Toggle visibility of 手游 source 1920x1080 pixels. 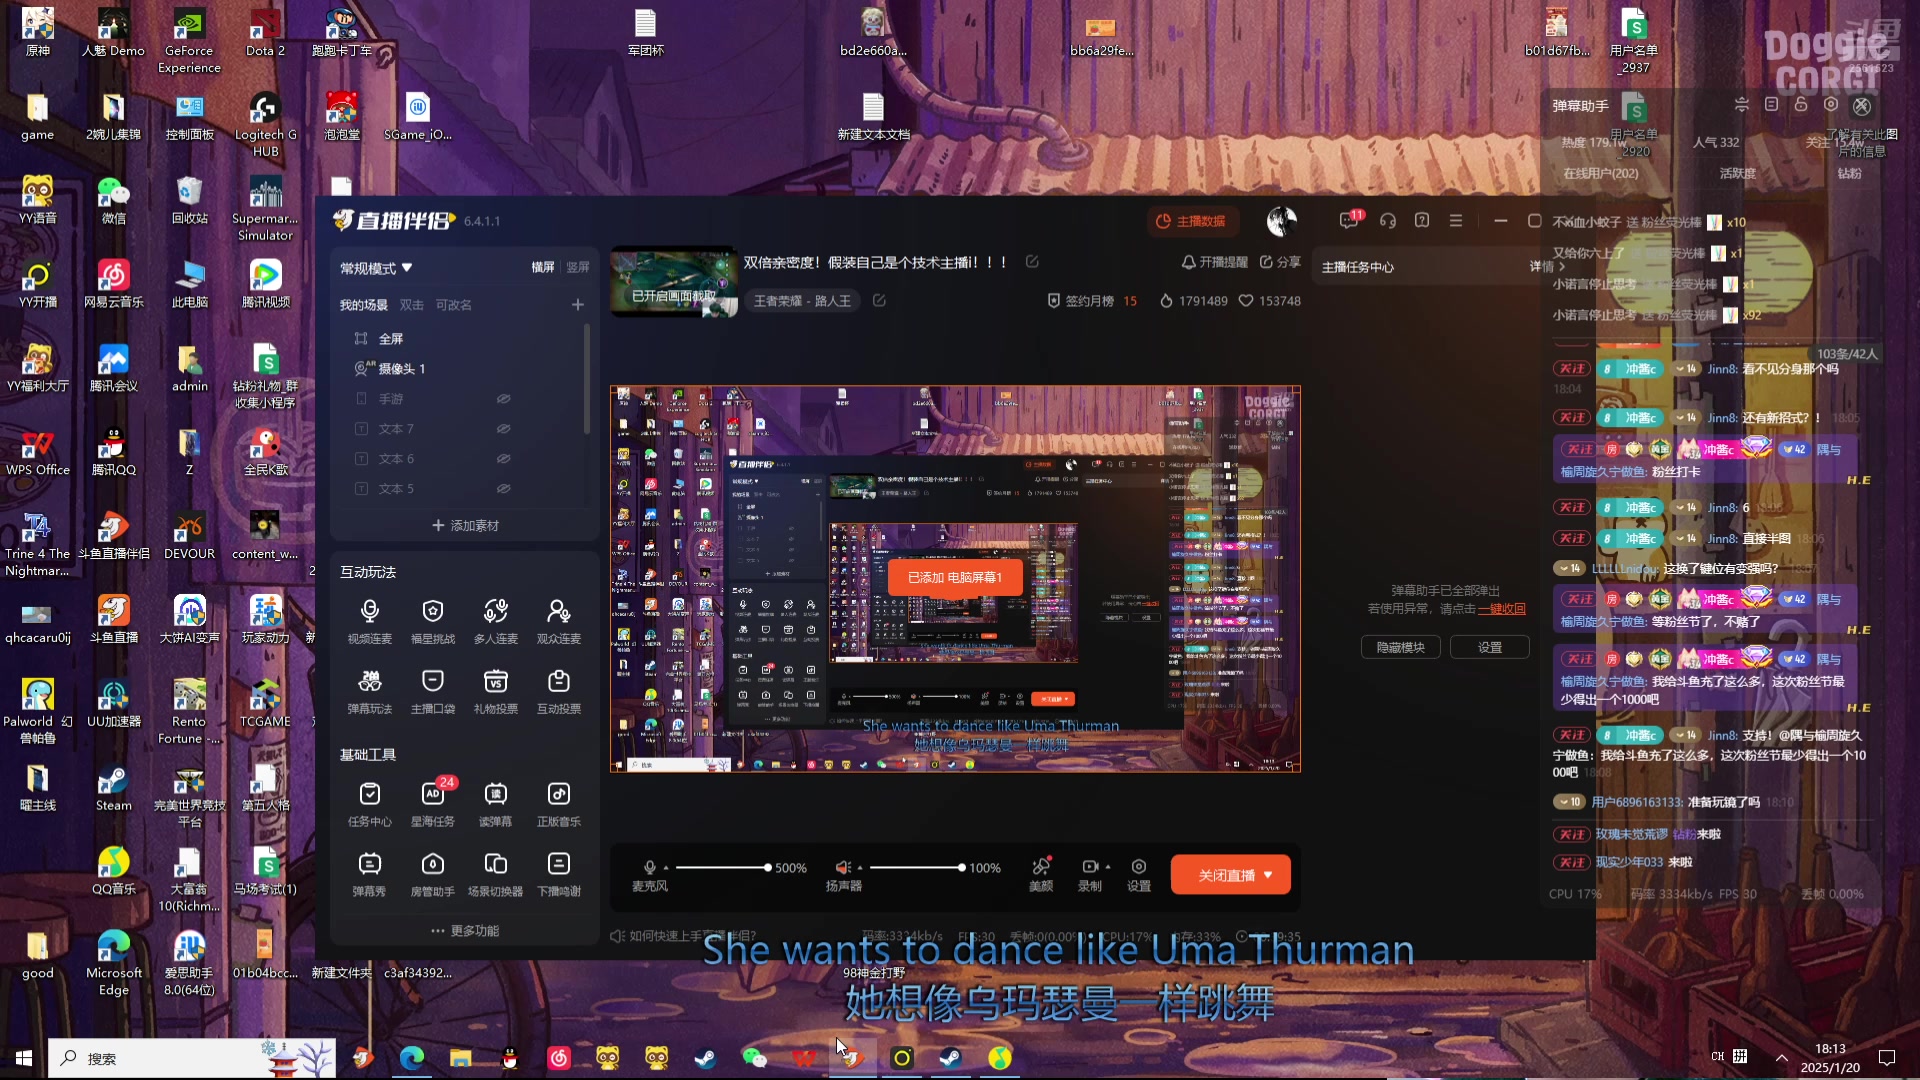click(504, 399)
